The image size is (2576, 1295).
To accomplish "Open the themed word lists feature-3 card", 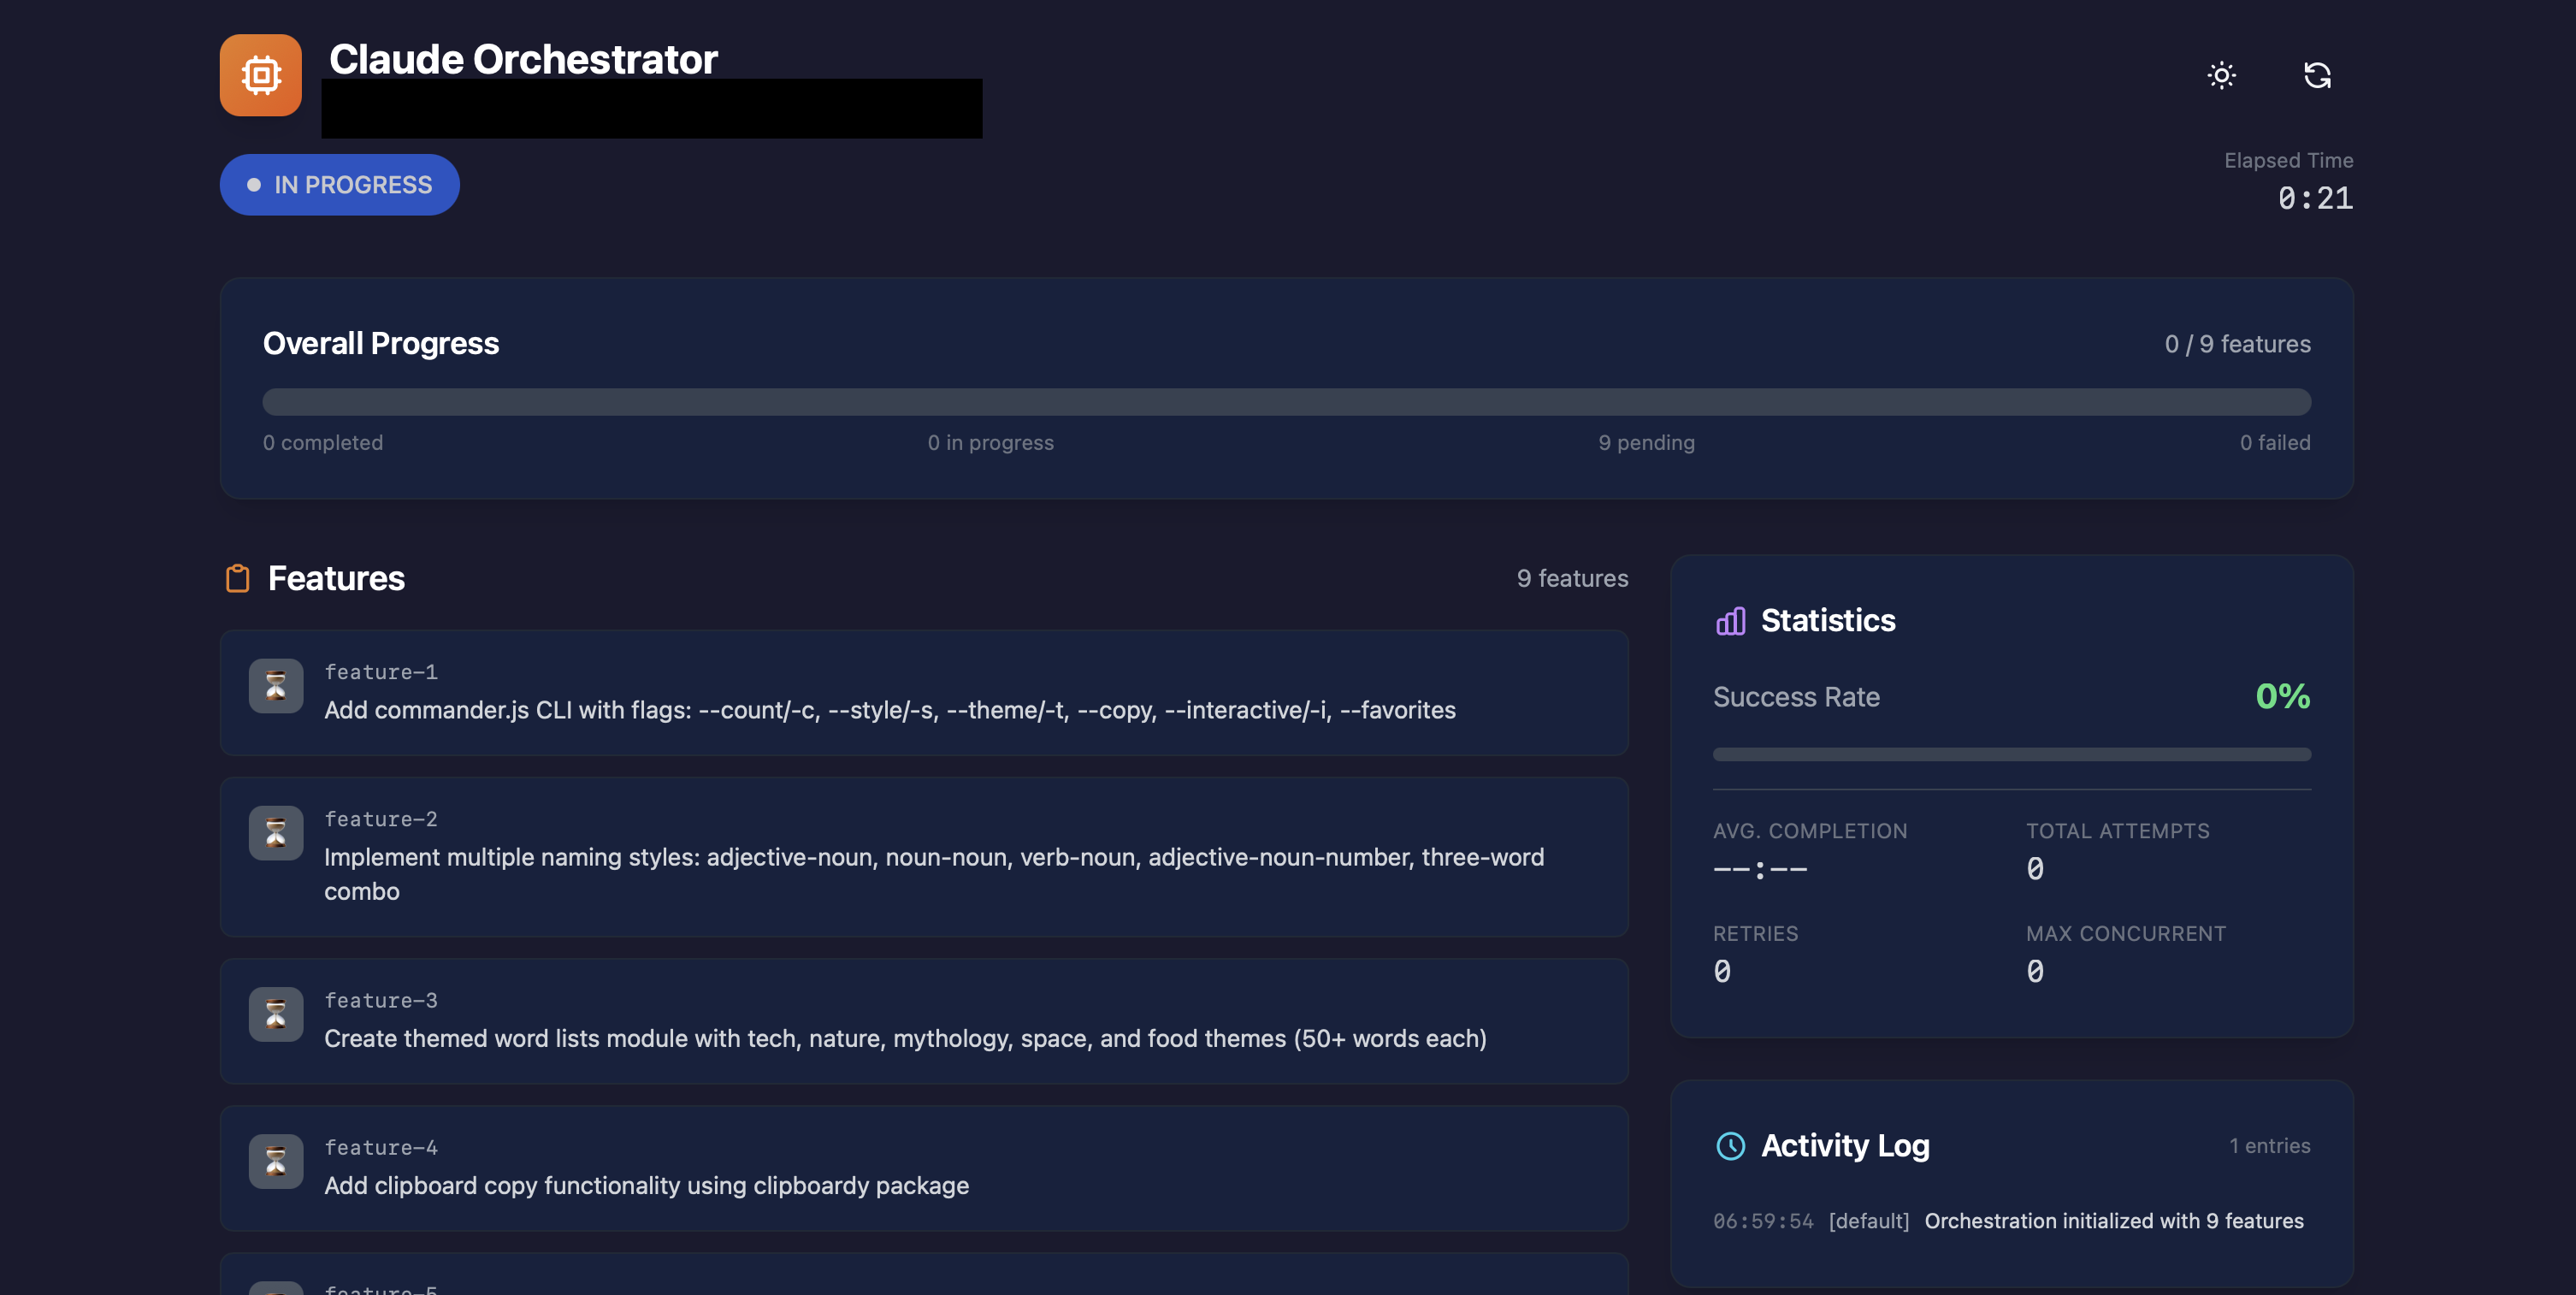I will tap(924, 1021).
